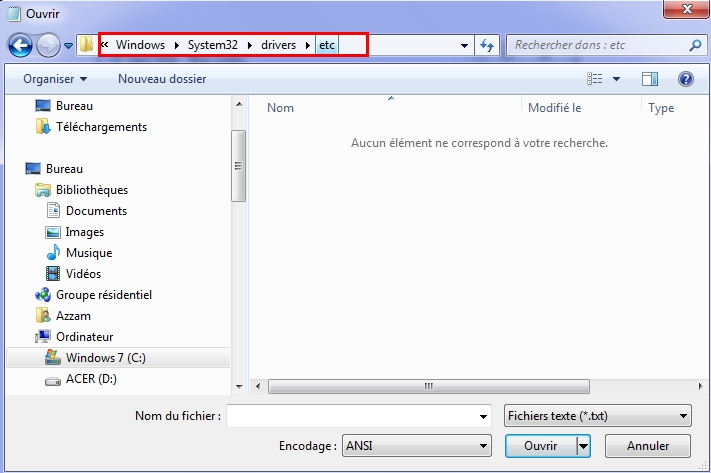Click the magnifier search icon
The width and height of the screenshot is (711, 473).
(x=695, y=45)
